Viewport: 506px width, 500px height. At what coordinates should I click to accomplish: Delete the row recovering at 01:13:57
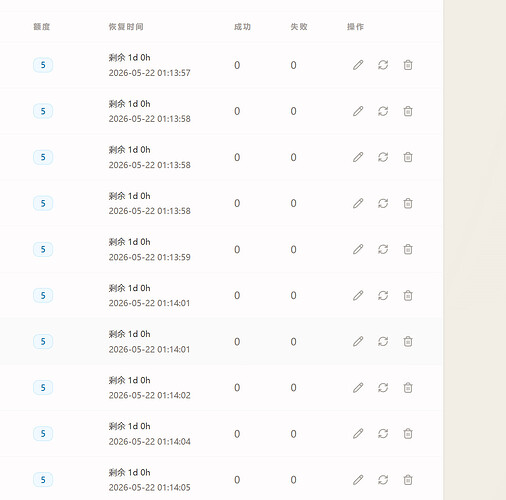(x=408, y=65)
